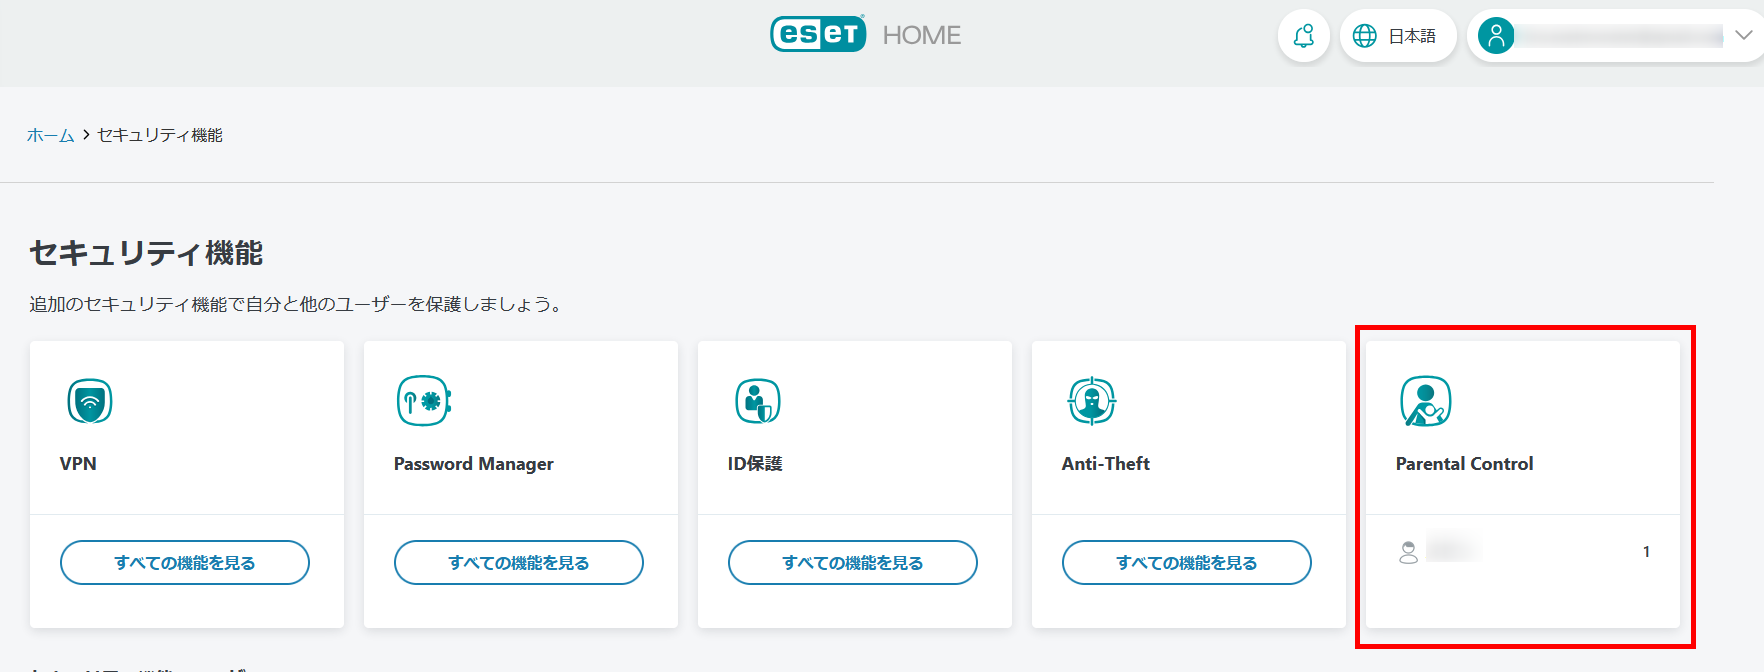Click the user avatar icon

click(1496, 36)
